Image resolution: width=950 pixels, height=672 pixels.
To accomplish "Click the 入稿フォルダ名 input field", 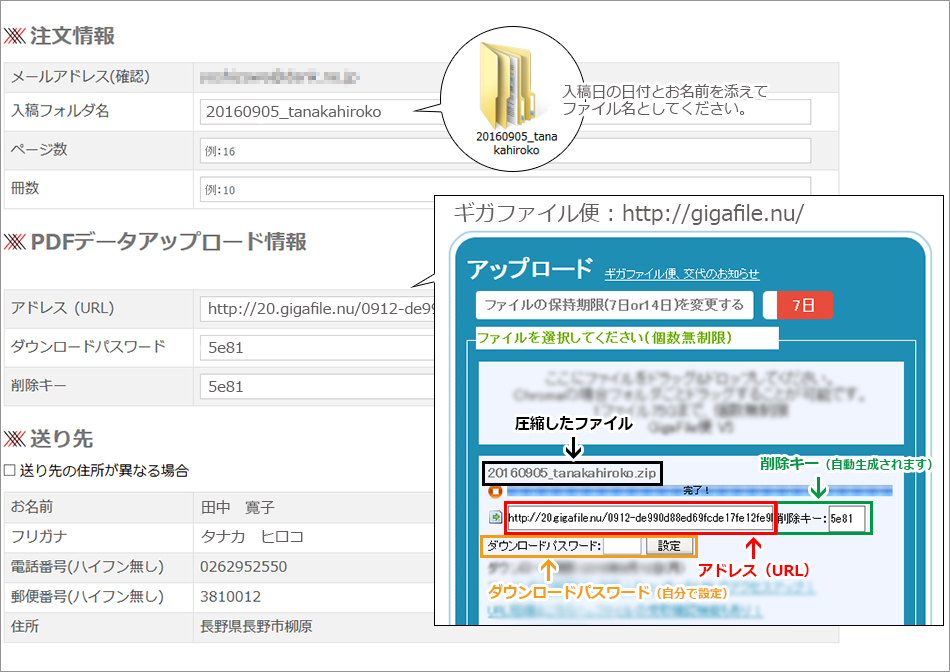I will tap(505, 111).
